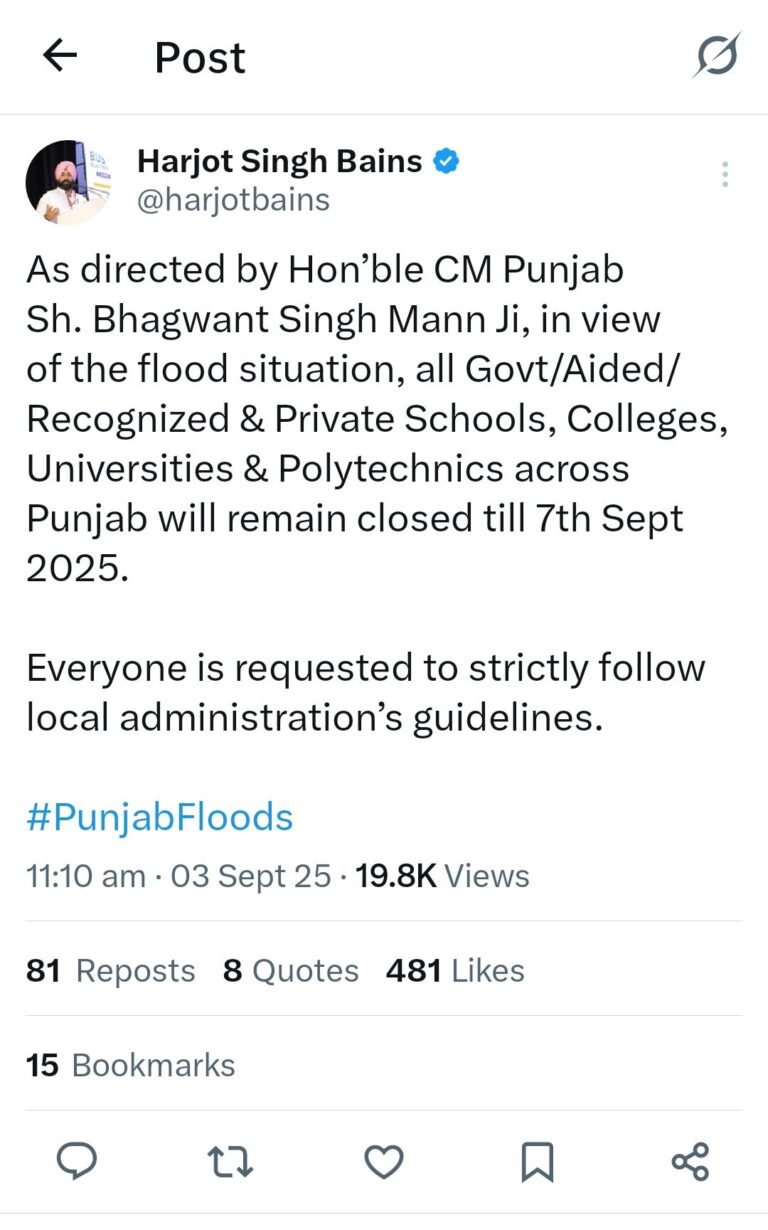The width and height of the screenshot is (768, 1230).
Task: Tap the back arrow
Action: point(61,57)
